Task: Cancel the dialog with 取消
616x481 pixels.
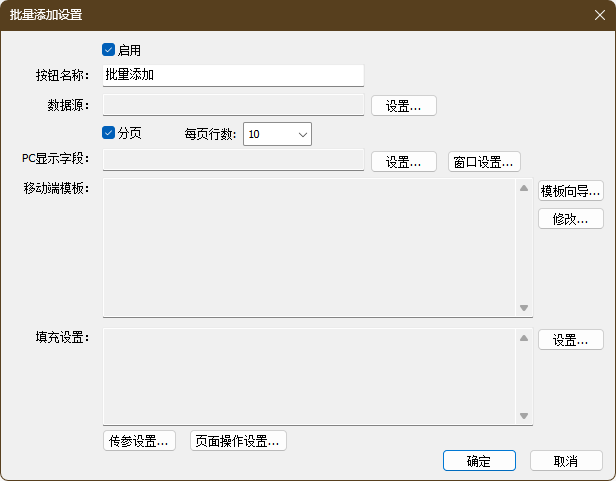Action: (x=566, y=461)
